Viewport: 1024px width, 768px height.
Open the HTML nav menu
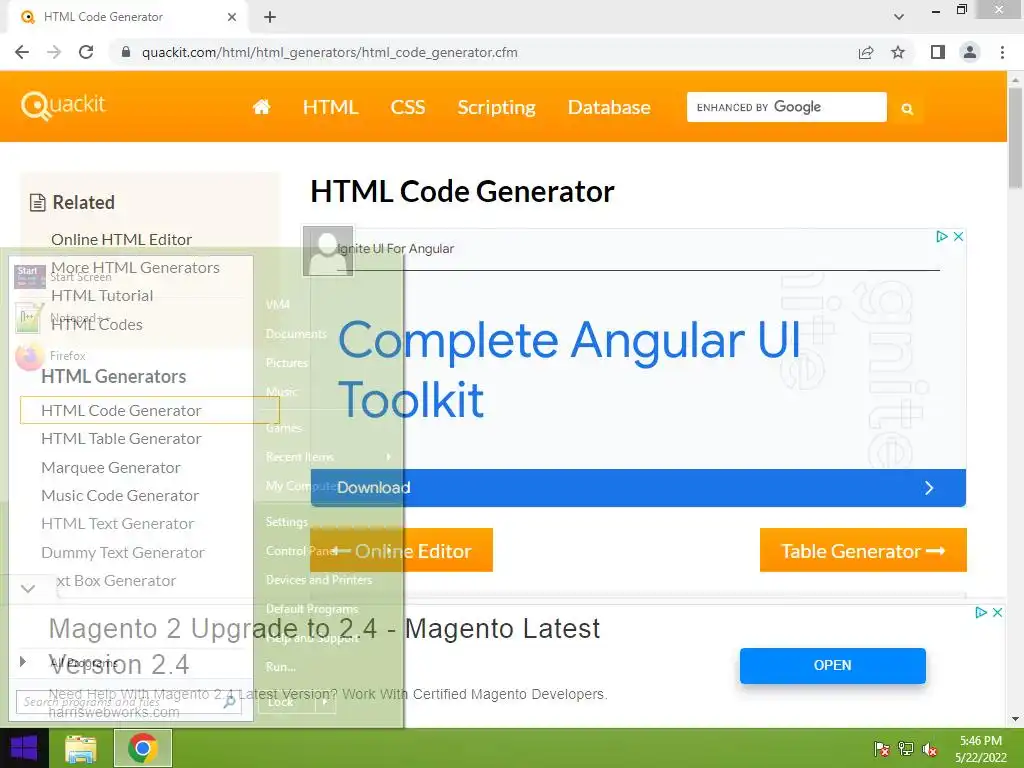[330, 107]
